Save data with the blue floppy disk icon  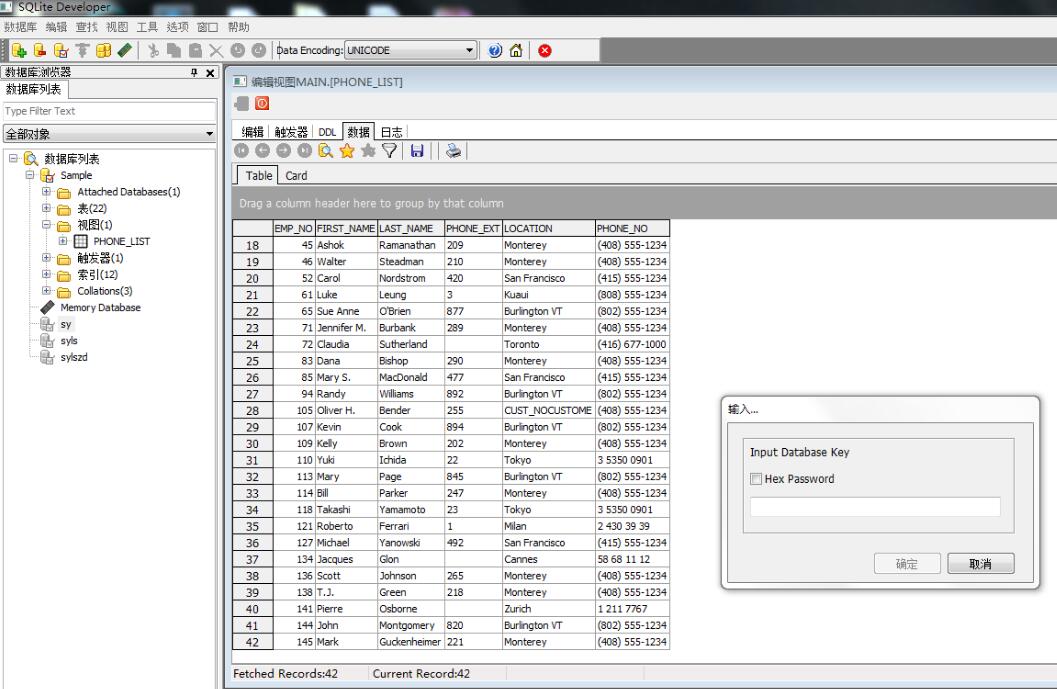click(417, 151)
